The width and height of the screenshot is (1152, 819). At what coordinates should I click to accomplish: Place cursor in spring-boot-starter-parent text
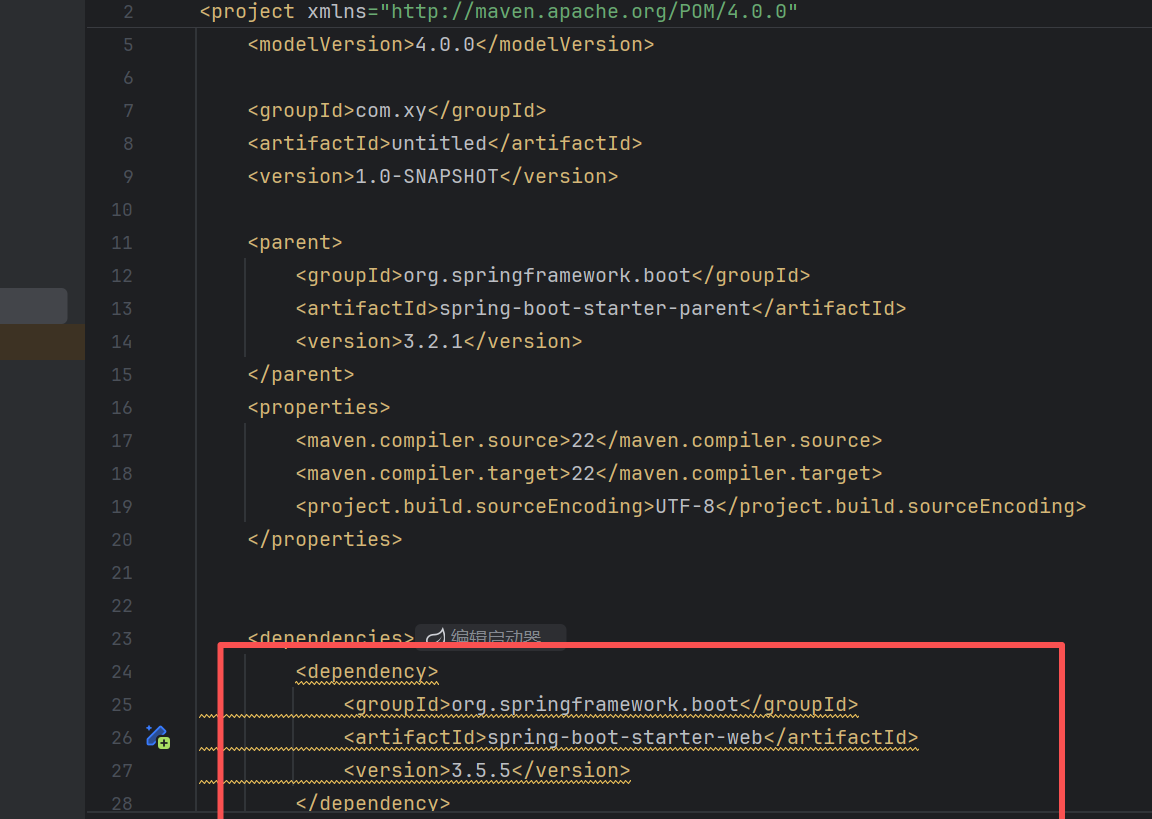click(x=594, y=308)
